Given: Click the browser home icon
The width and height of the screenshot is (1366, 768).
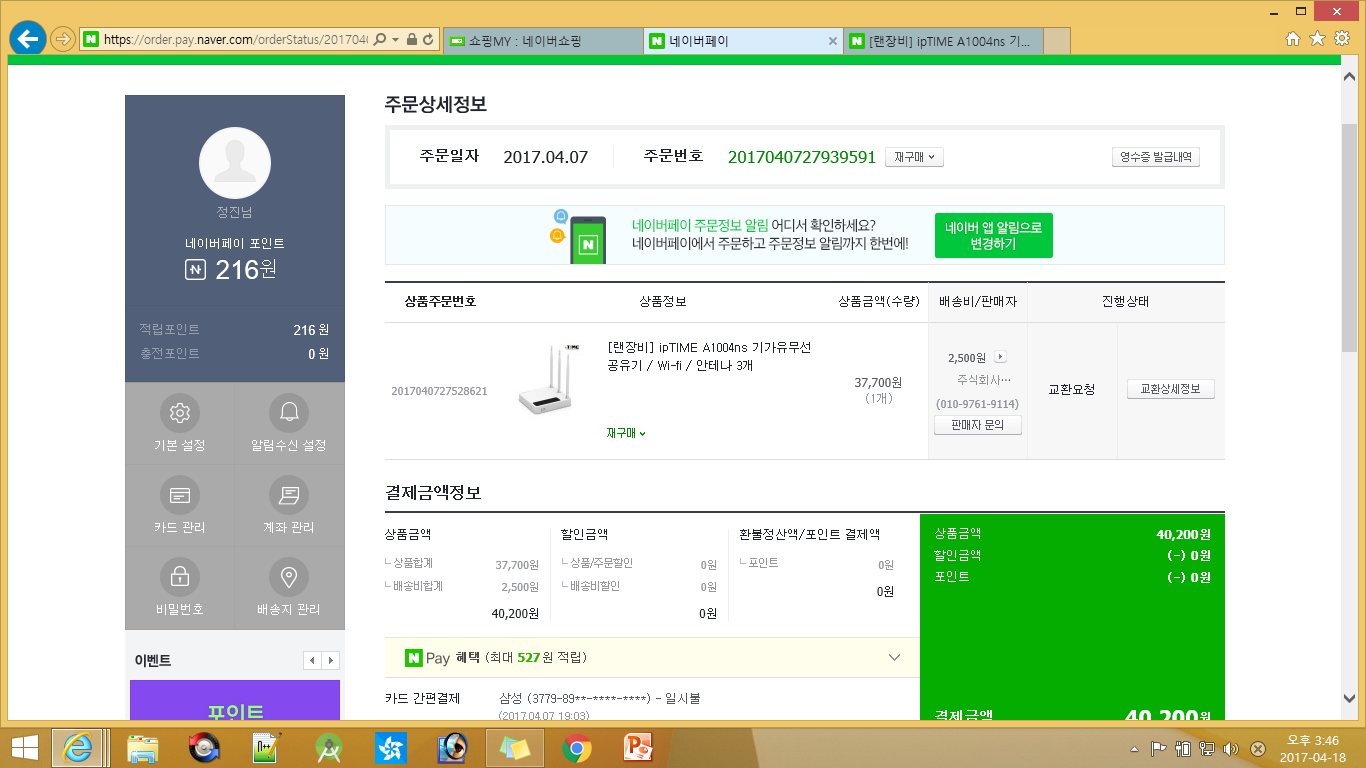Looking at the screenshot, I should point(1293,38).
